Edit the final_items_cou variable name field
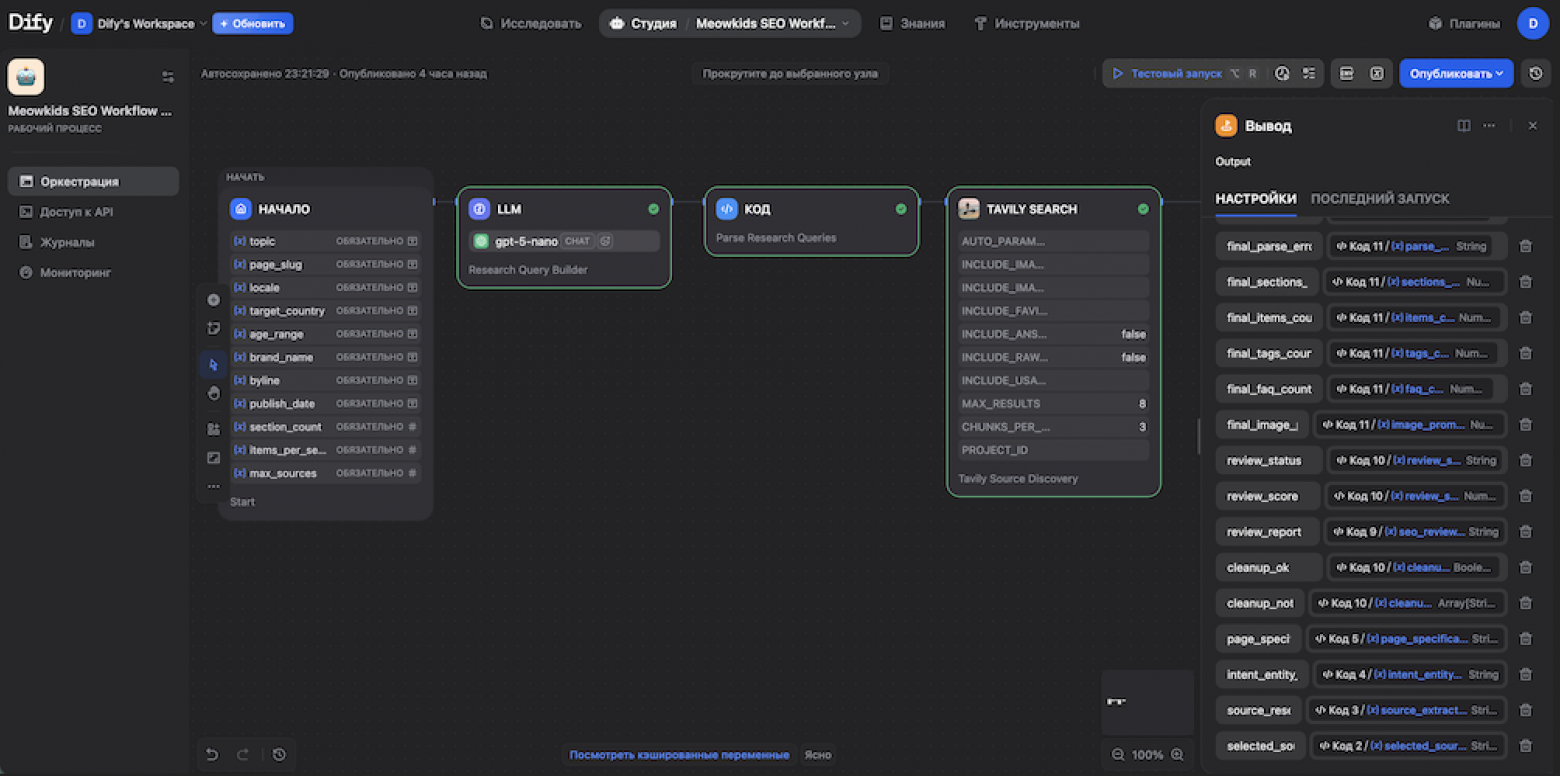Screen dimensions: 1560x776 (1269, 317)
